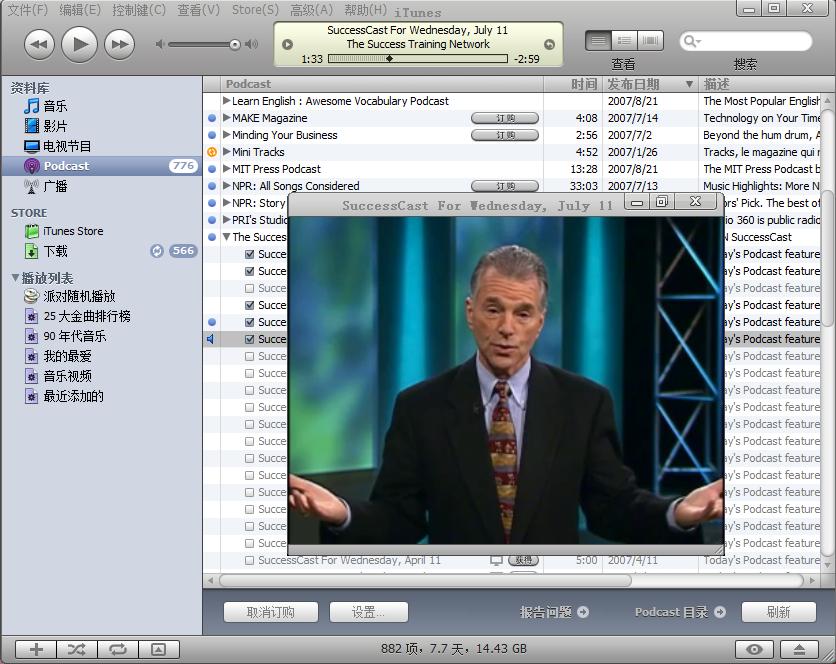Click the download refresh circular icon
836x664 pixels.
[x=157, y=251]
